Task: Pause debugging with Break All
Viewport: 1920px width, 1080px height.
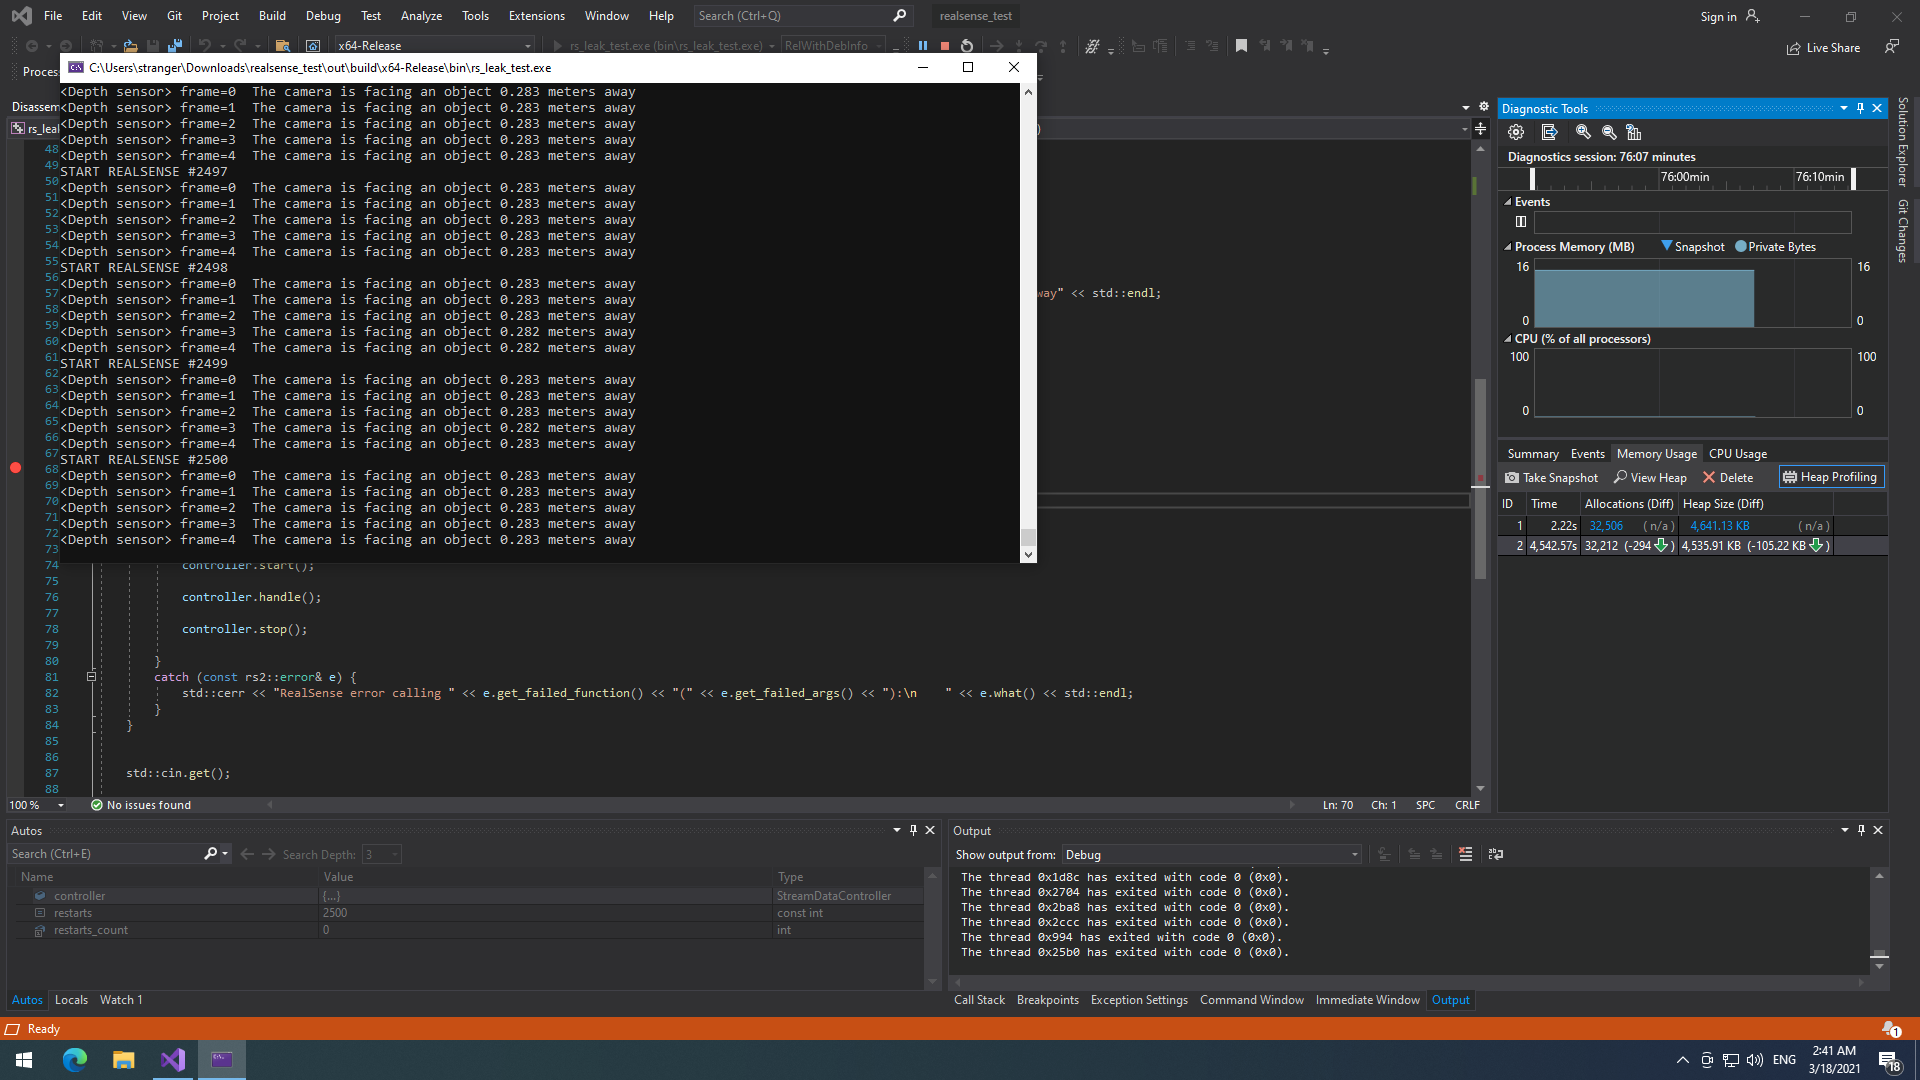Action: 922,46
